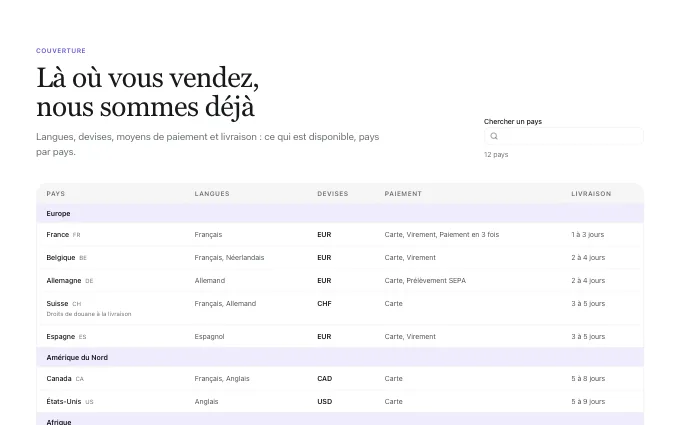Click Allemagne's '2 à 4 jours' delivery cell

(x=588, y=281)
